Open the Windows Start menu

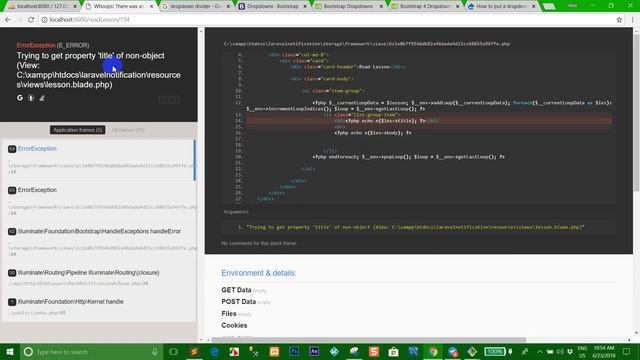coord(10,351)
